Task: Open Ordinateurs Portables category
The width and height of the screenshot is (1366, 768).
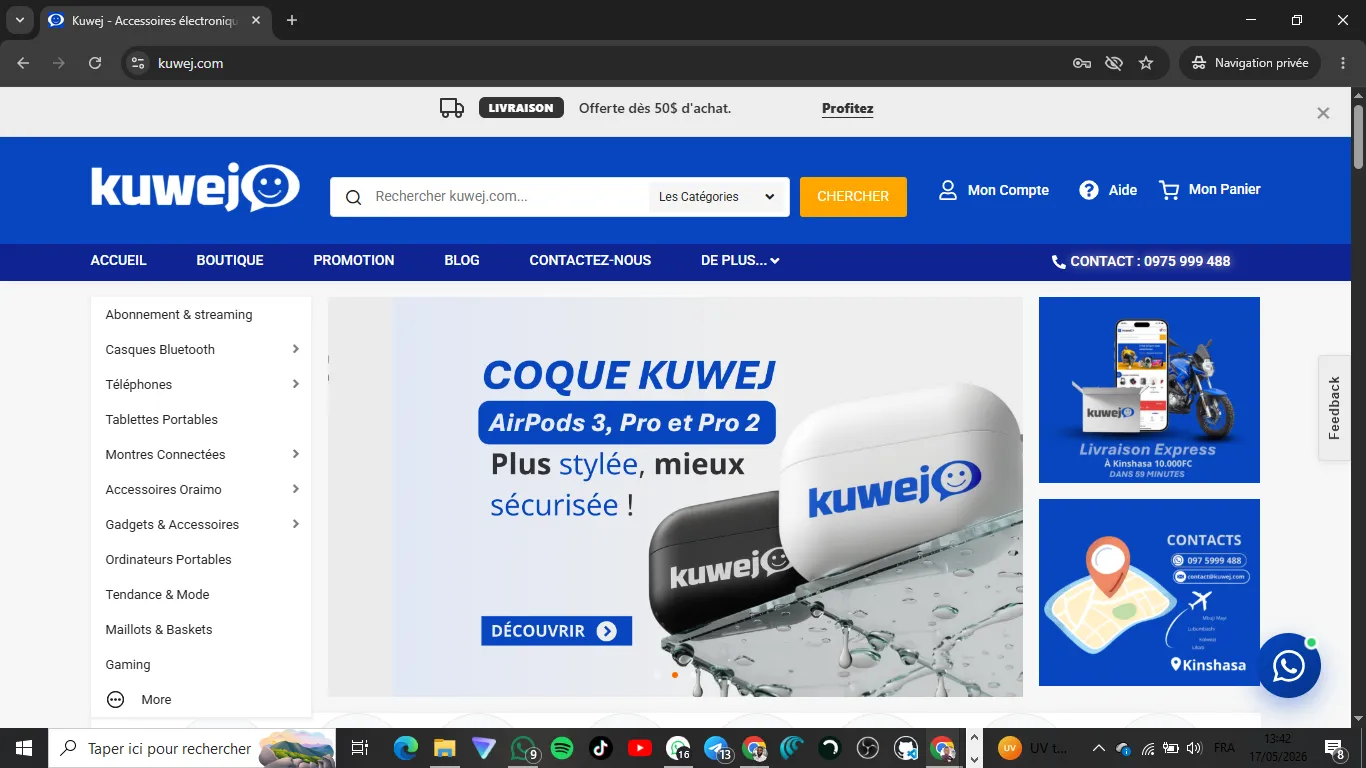Action: pos(169,560)
